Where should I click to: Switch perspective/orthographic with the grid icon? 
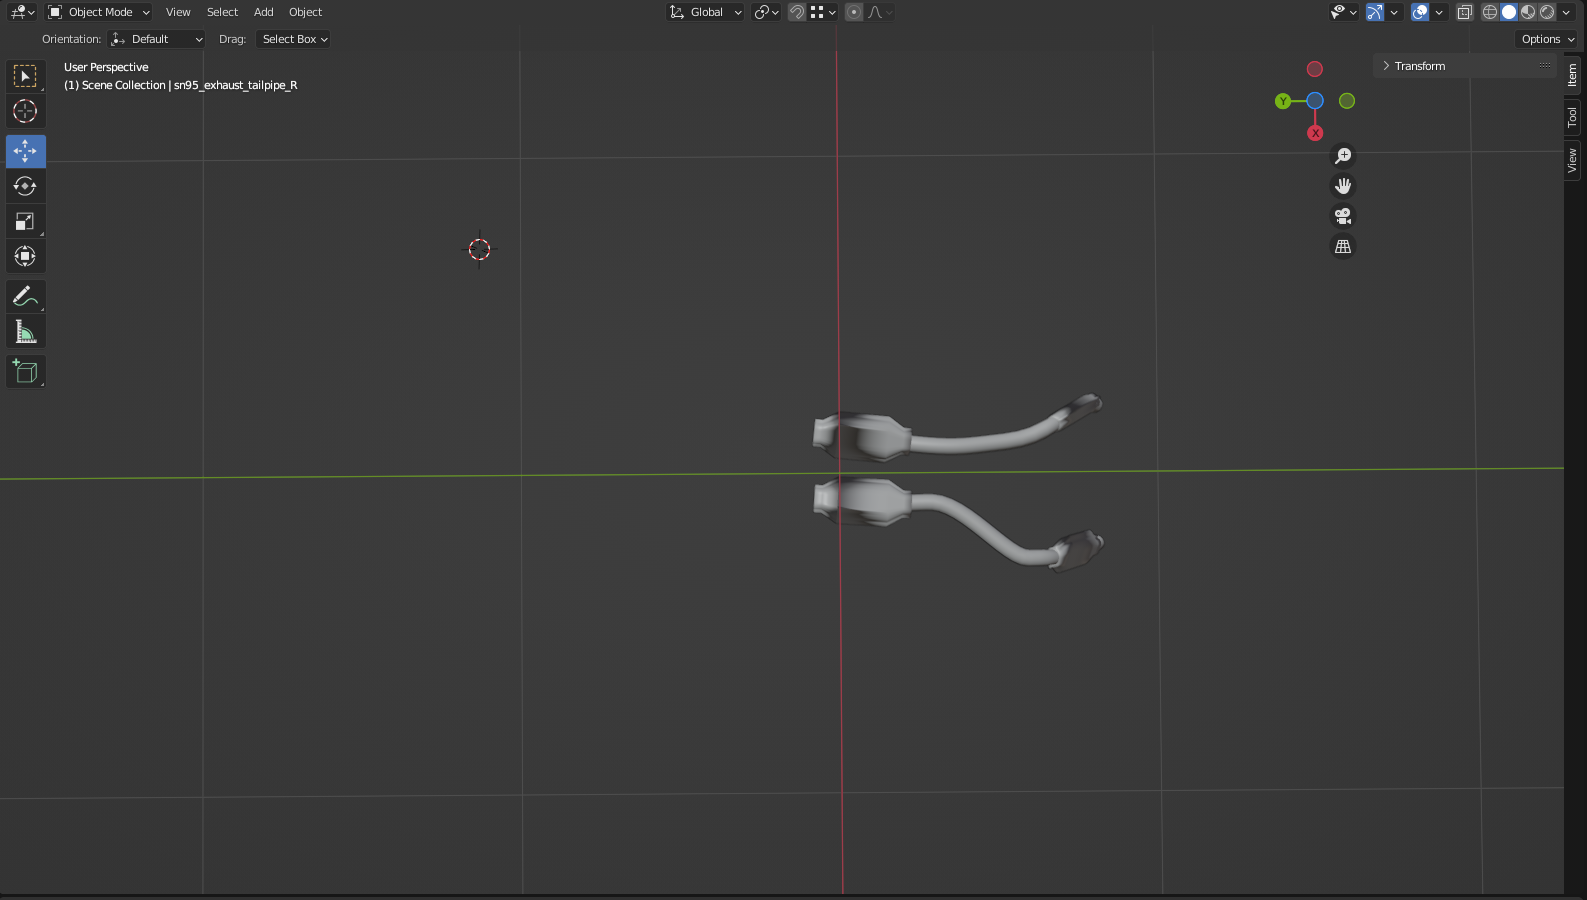point(1343,246)
